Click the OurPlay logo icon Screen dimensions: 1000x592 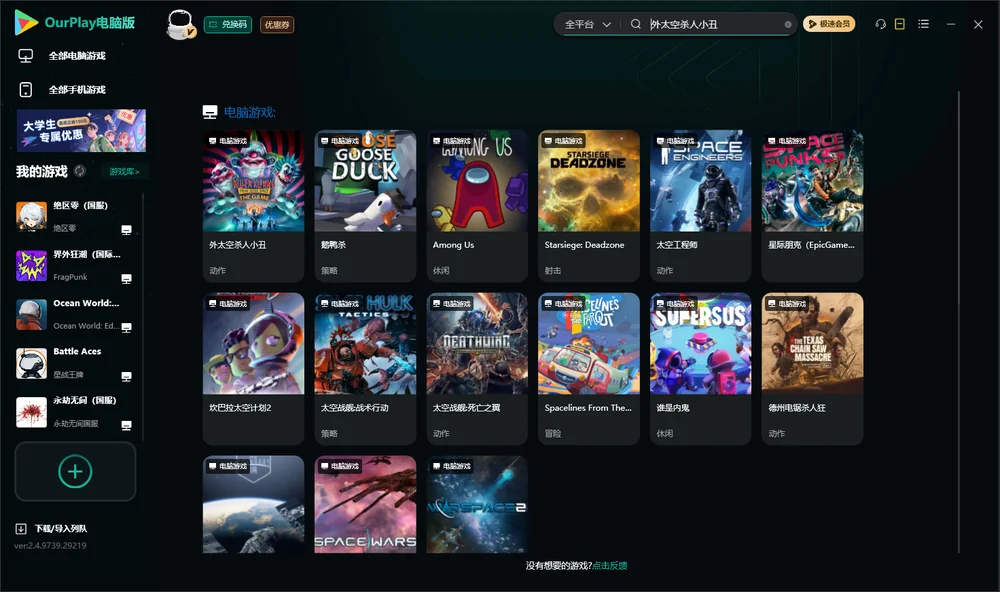click(x=26, y=23)
